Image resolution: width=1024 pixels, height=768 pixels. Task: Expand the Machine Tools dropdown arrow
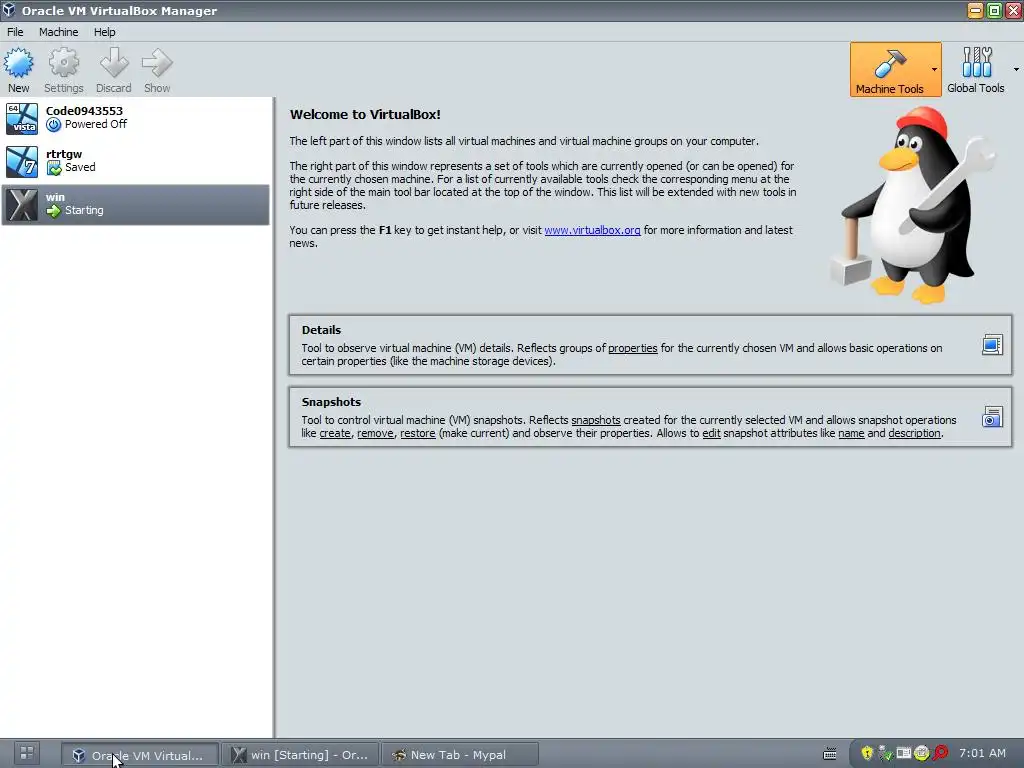pos(935,69)
